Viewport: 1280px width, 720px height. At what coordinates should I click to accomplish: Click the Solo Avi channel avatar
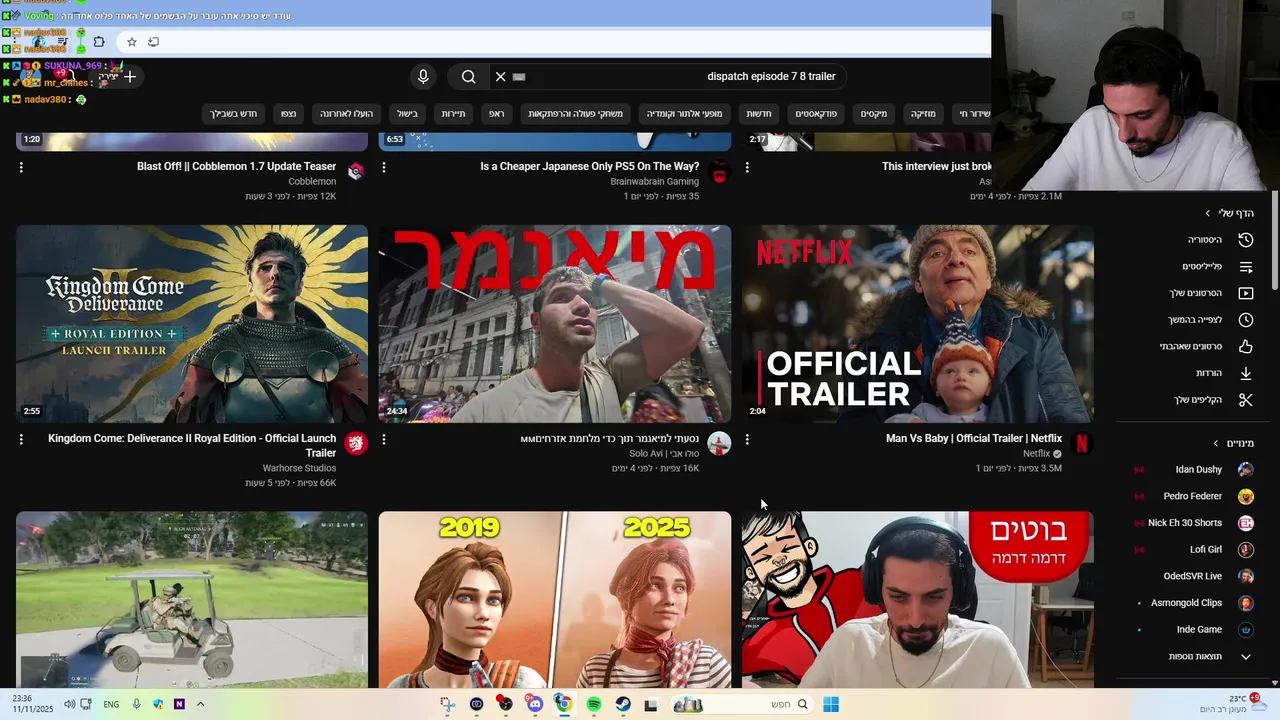pyautogui.click(x=719, y=443)
